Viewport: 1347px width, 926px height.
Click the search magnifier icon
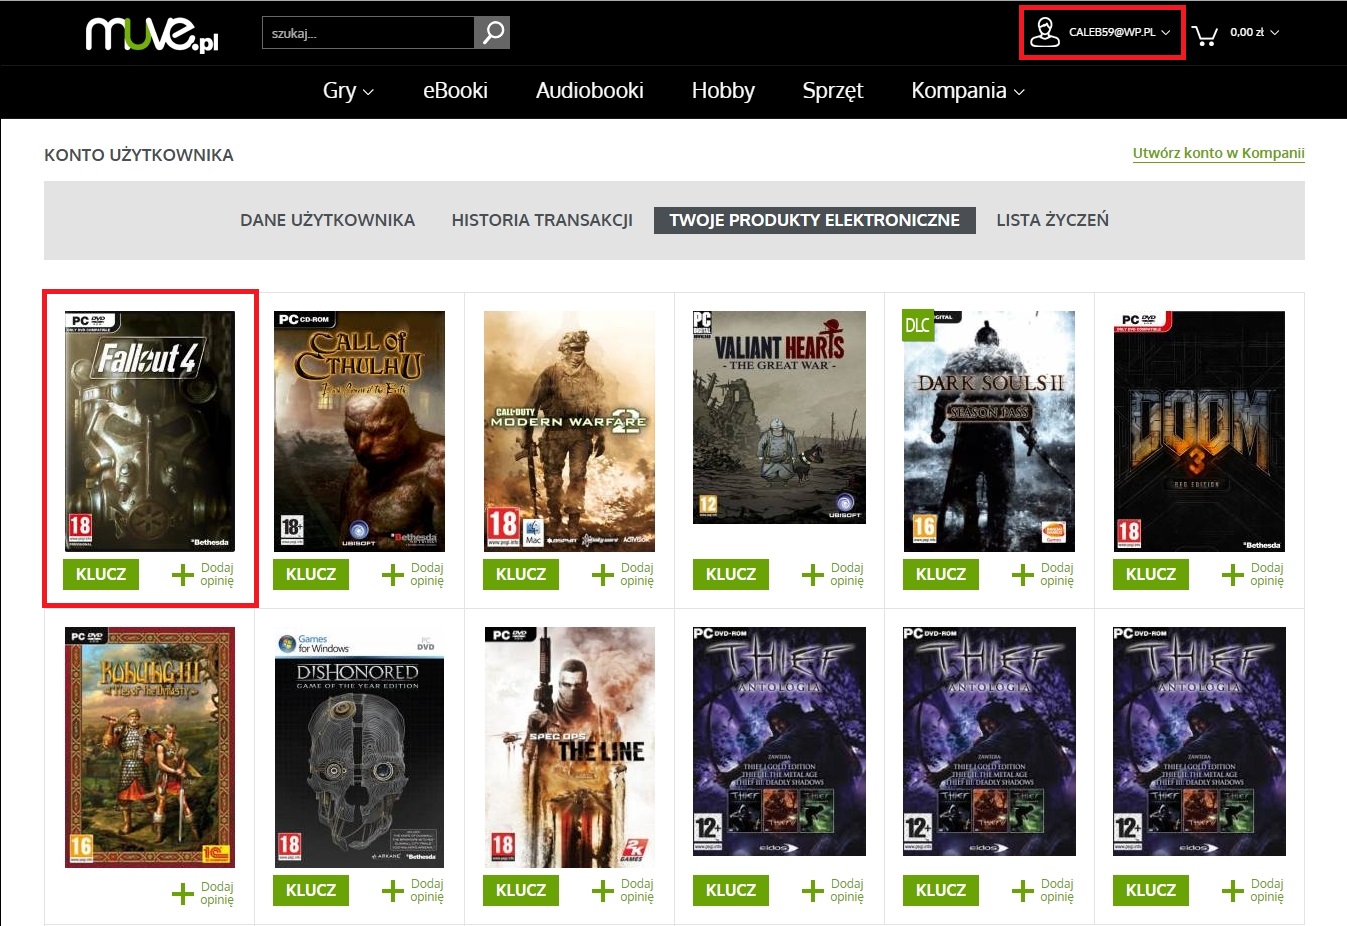click(x=492, y=33)
